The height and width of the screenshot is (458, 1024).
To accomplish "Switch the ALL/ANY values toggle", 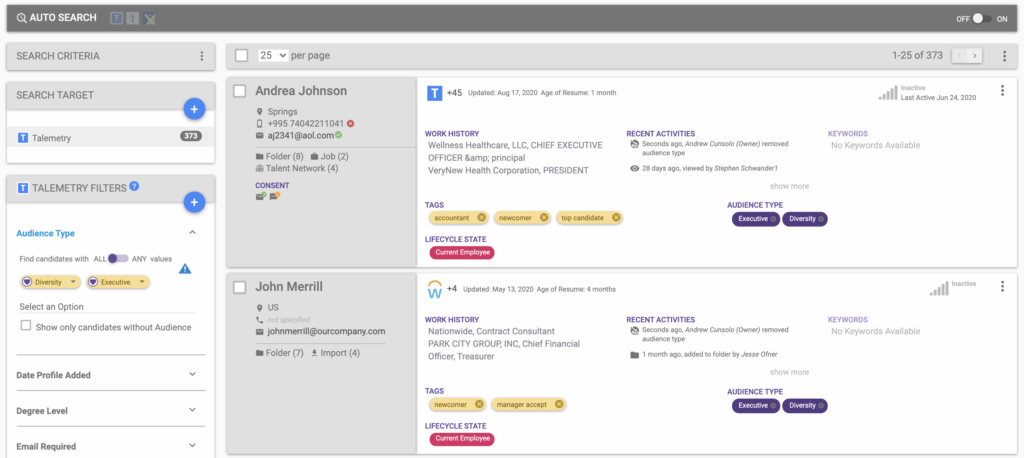I will (x=119, y=259).
